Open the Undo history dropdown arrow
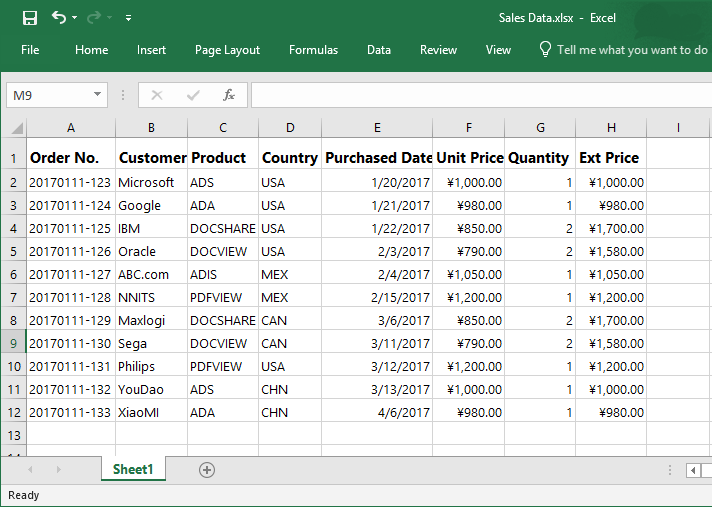The width and height of the screenshot is (712, 507). [x=74, y=18]
